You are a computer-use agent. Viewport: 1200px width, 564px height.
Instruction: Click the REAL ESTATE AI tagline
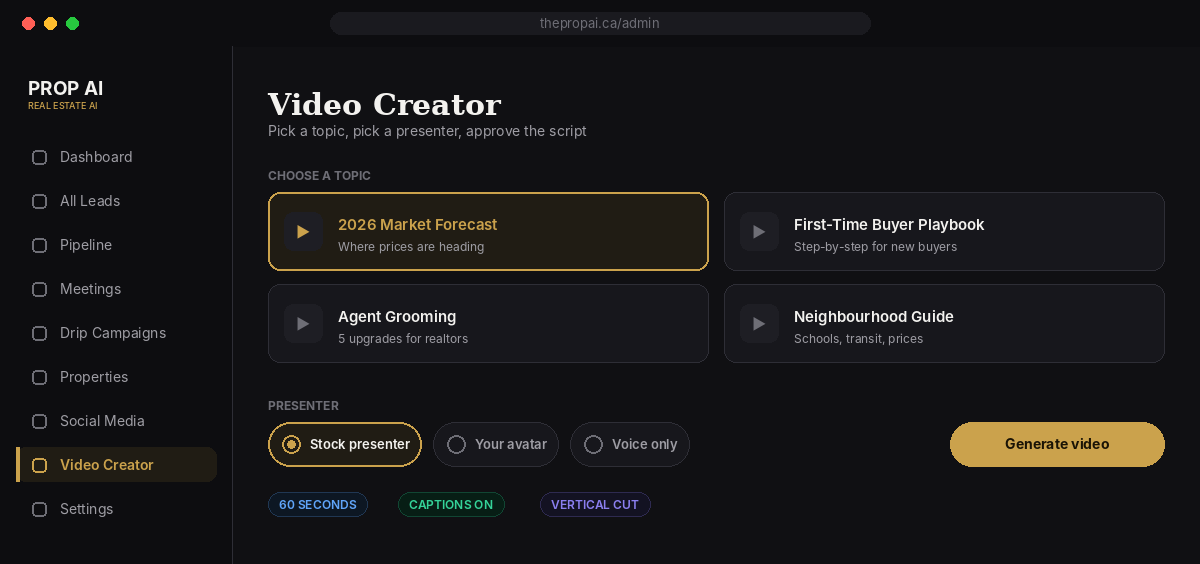click(x=63, y=106)
